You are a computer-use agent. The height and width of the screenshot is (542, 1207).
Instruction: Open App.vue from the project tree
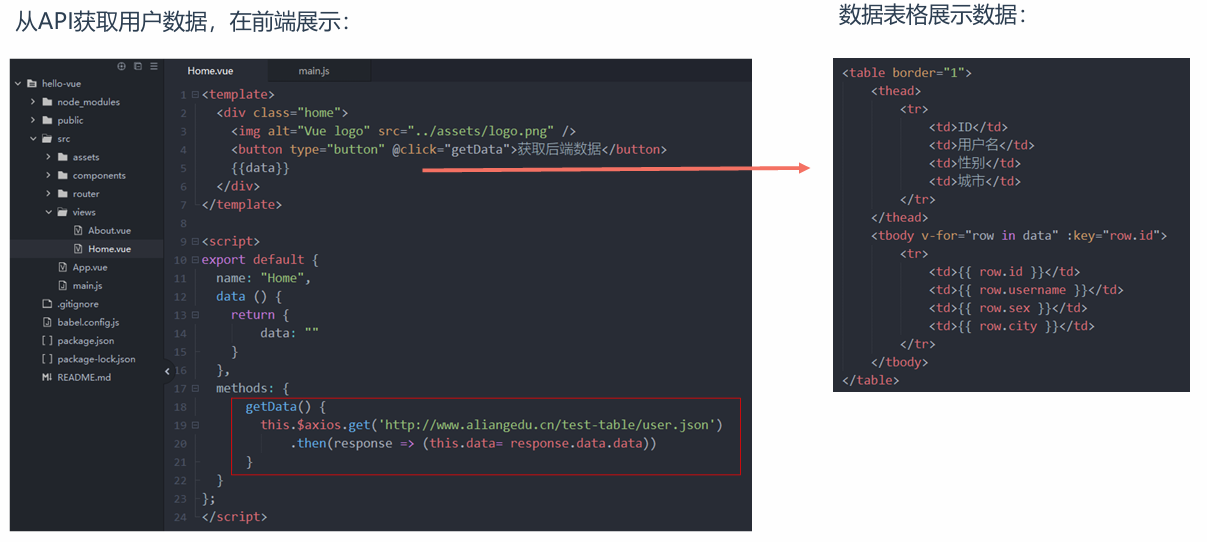[90, 267]
